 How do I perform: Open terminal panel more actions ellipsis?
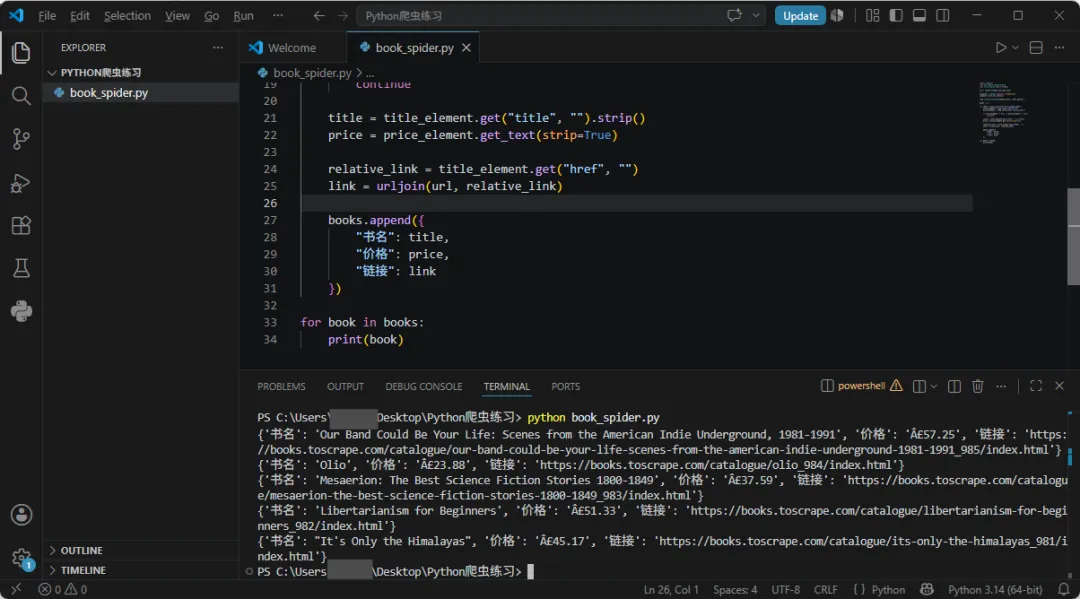click(x=1001, y=386)
